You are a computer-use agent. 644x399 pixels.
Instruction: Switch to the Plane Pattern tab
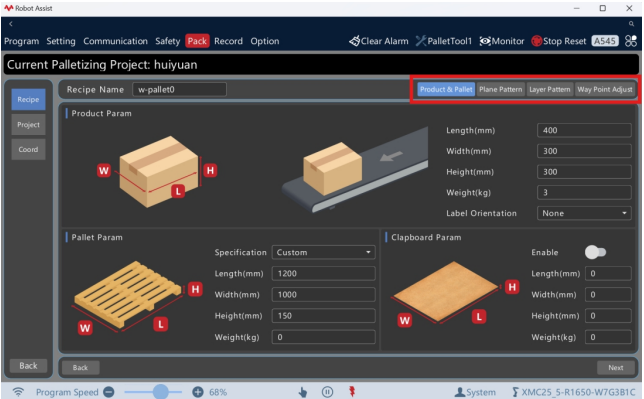click(x=500, y=89)
